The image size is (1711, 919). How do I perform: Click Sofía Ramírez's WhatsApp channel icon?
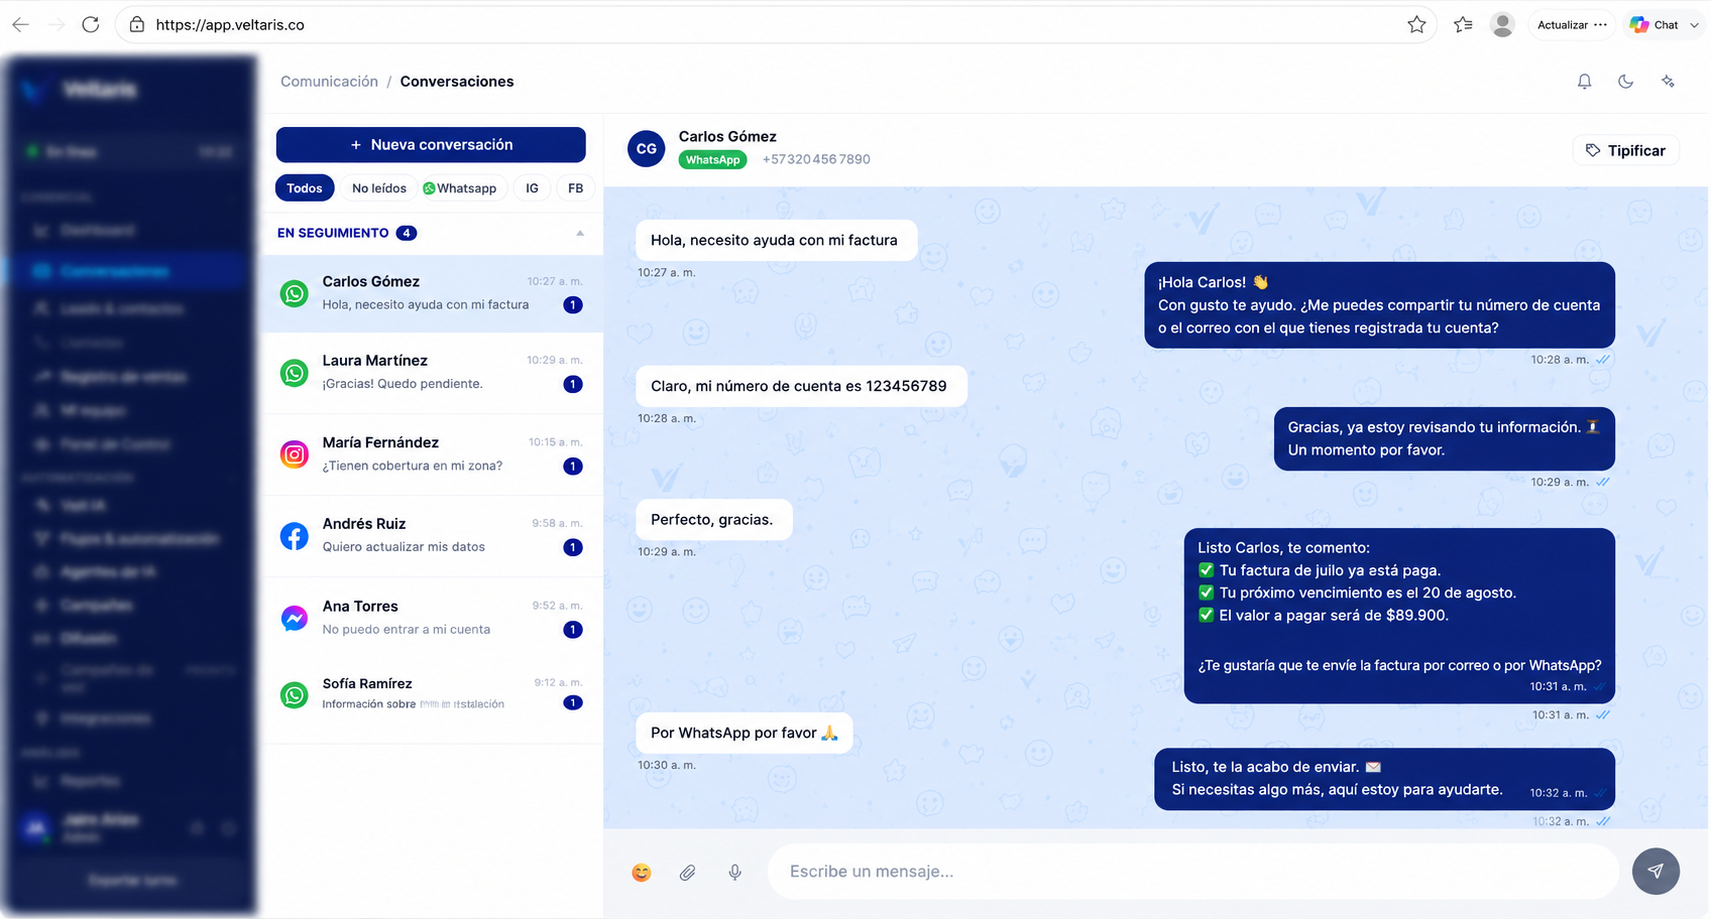pyautogui.click(x=294, y=695)
